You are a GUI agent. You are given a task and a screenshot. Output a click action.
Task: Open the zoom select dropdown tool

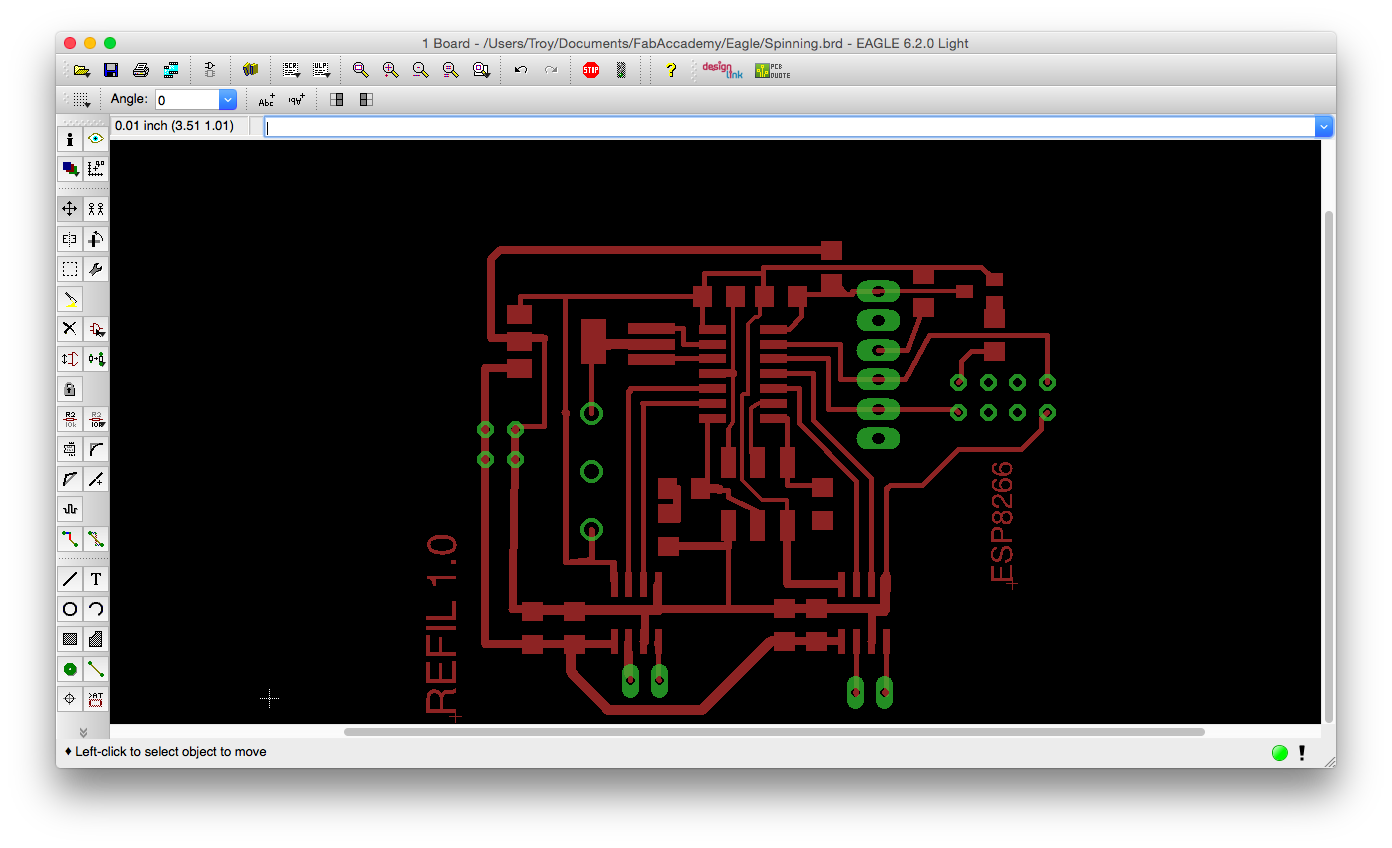(481, 70)
